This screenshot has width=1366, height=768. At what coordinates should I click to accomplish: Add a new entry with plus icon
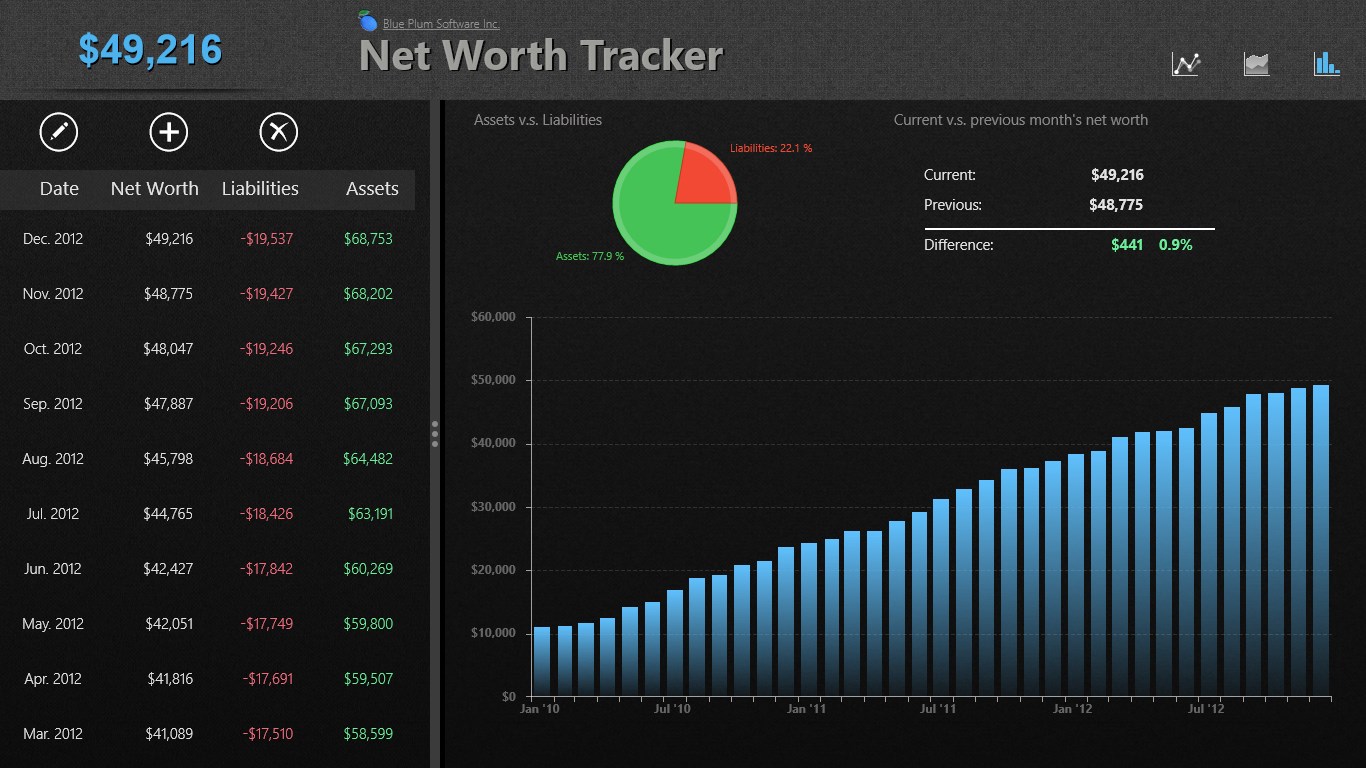pos(169,132)
